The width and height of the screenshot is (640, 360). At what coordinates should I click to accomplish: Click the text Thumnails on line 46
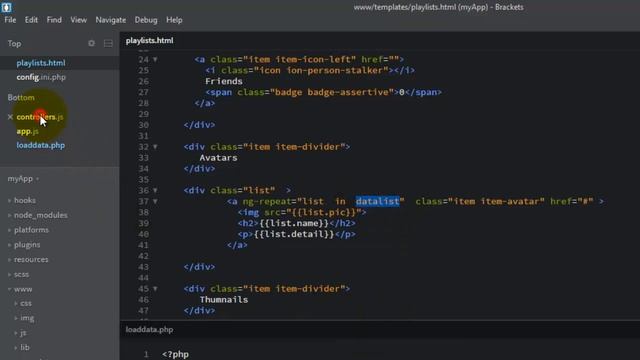[x=224, y=300]
